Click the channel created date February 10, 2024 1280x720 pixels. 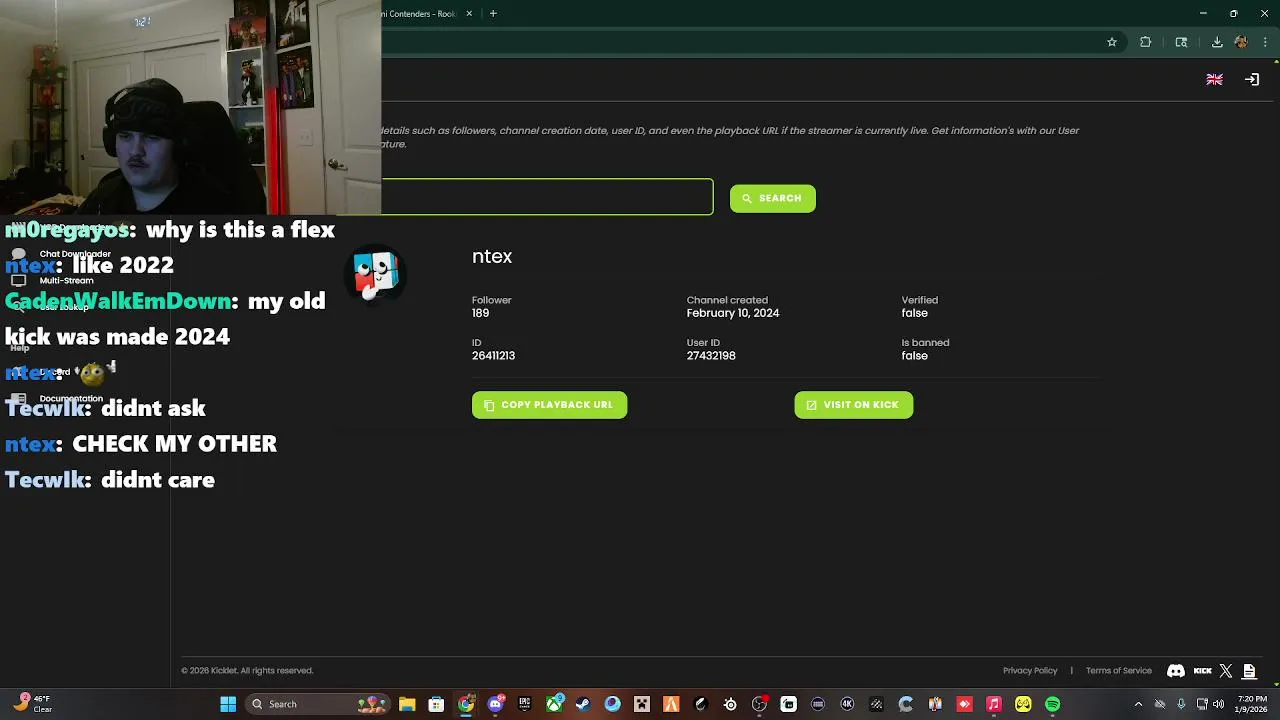[733, 313]
